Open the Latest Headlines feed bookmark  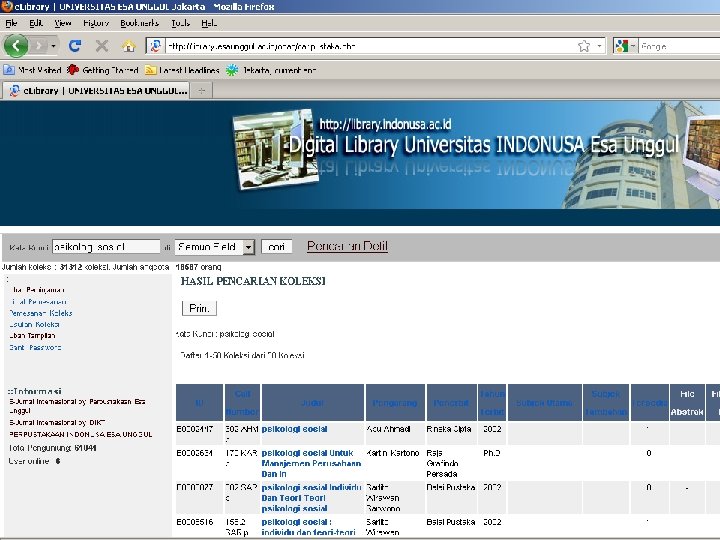click(x=182, y=70)
